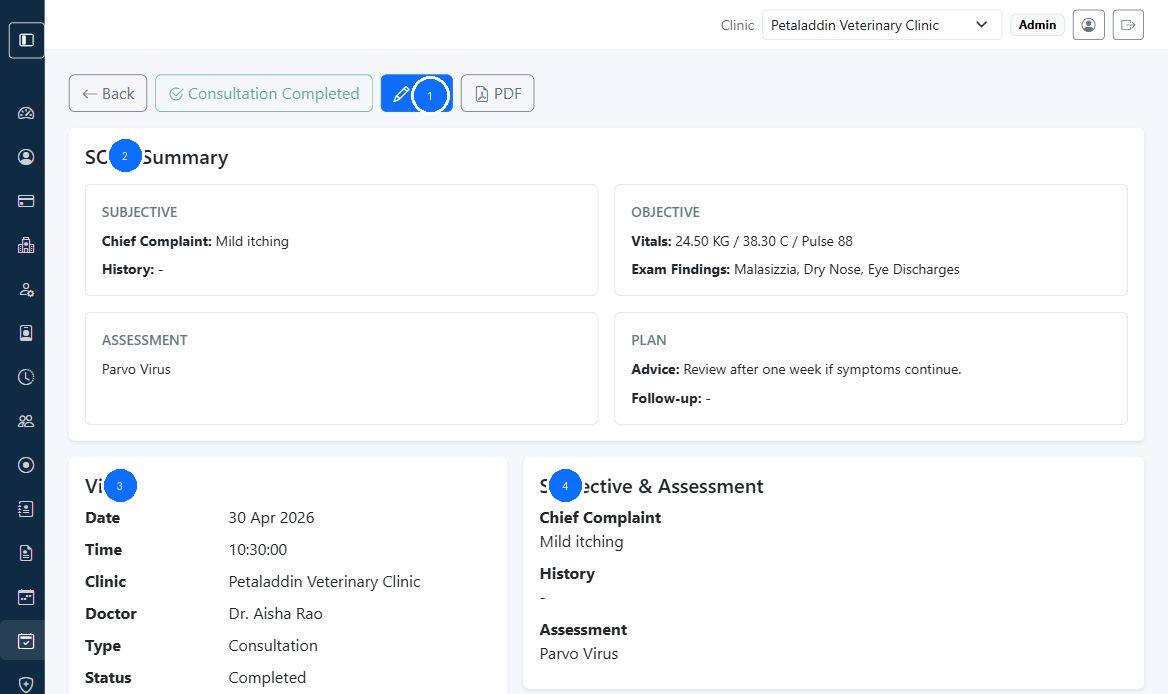The image size is (1168, 694).
Task: Open the ID badge icon in sidebar
Action: tap(26, 333)
